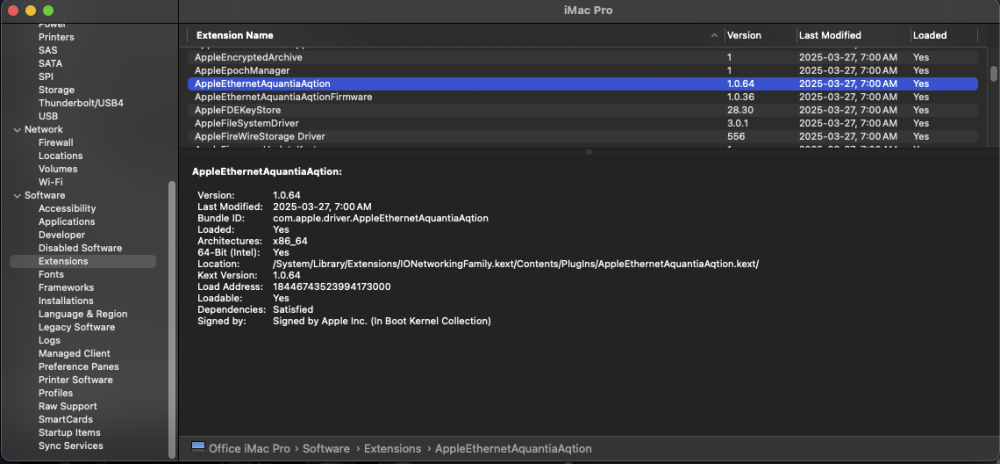
Task: Collapse the Network section in sidebar
Action: click(x=17, y=129)
